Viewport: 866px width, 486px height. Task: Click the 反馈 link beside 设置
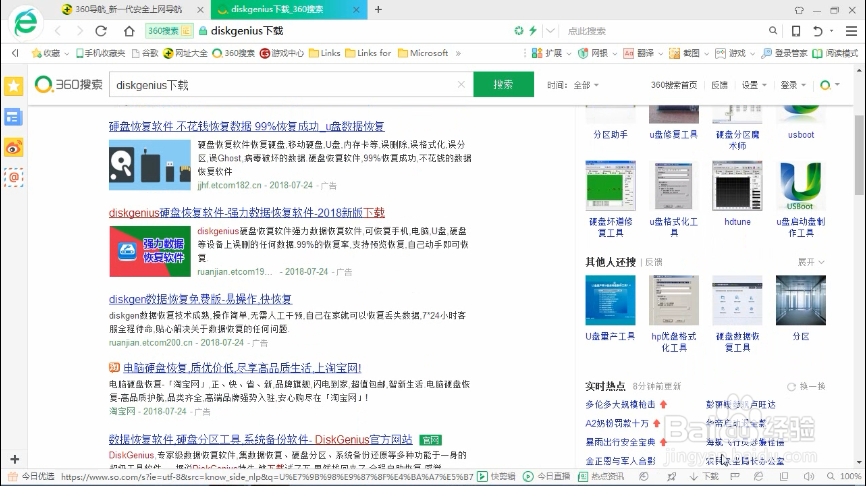click(x=719, y=85)
